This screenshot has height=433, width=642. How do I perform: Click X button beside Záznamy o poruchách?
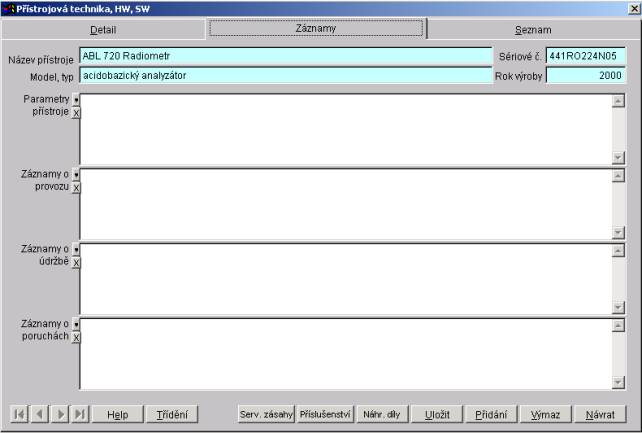tap(77, 338)
